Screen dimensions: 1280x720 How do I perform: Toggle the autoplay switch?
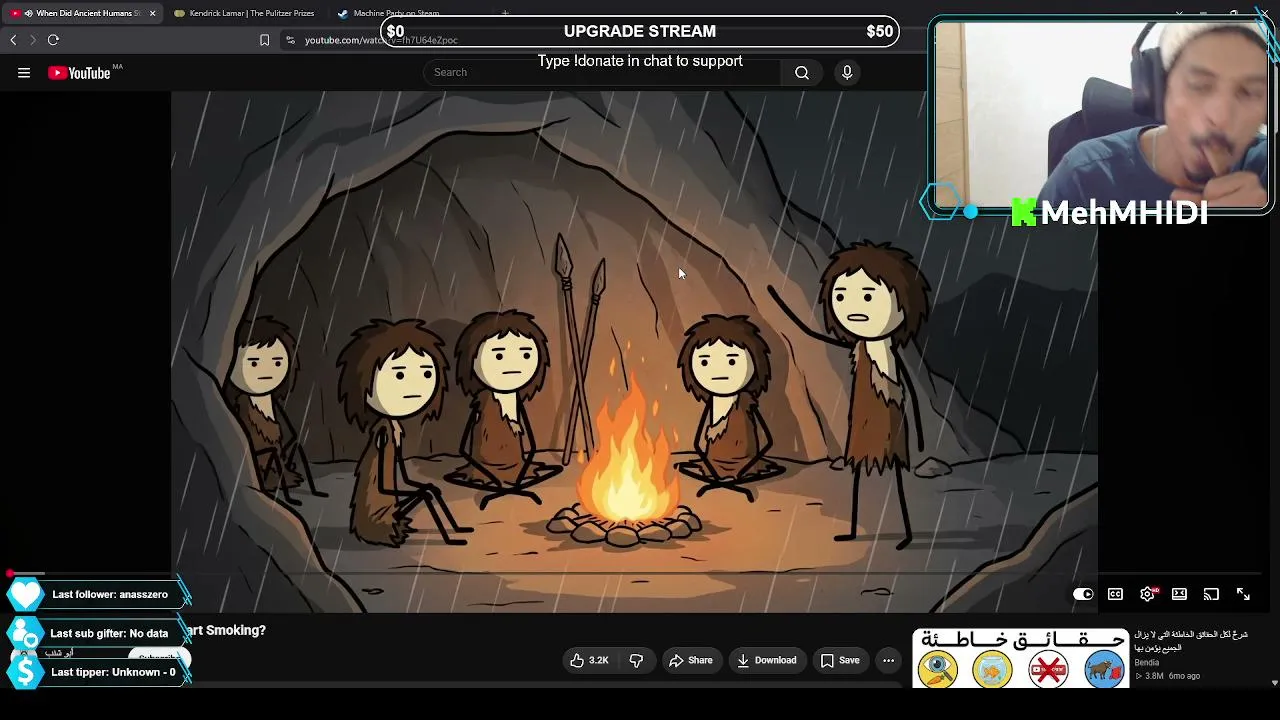tap(1083, 594)
